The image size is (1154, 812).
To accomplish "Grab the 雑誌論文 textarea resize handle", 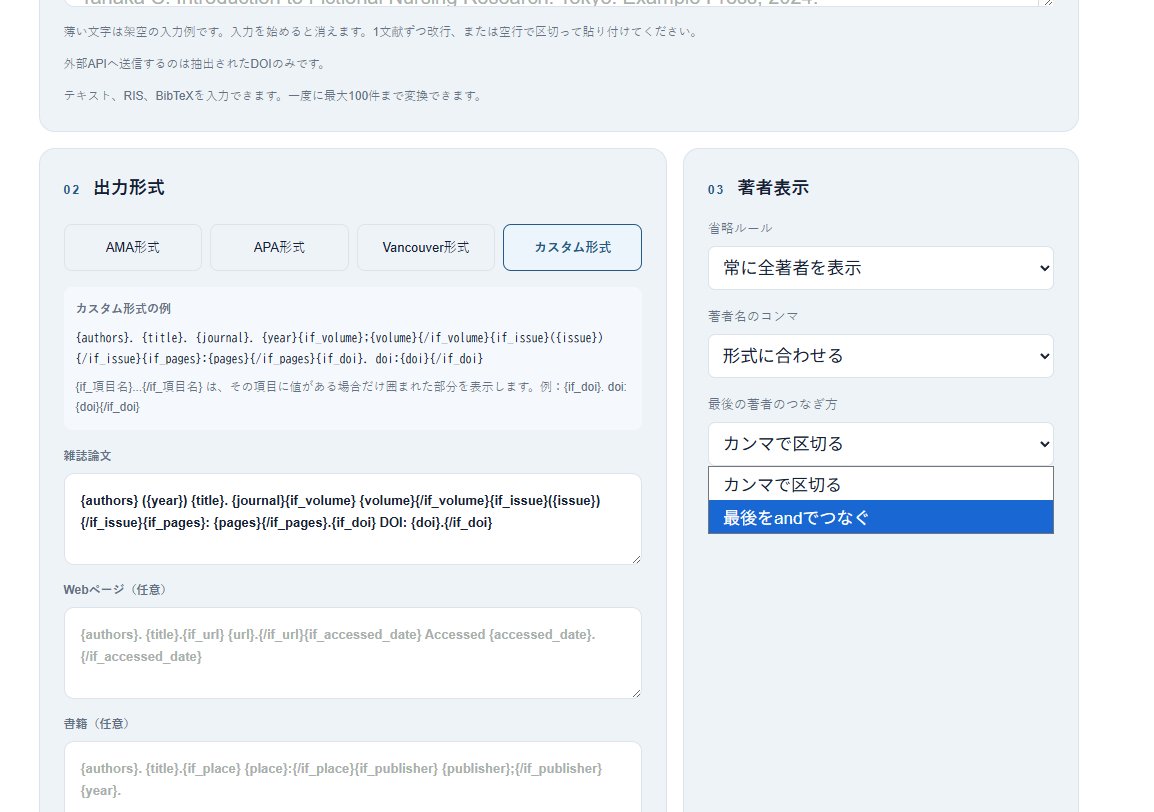I will click(636, 559).
